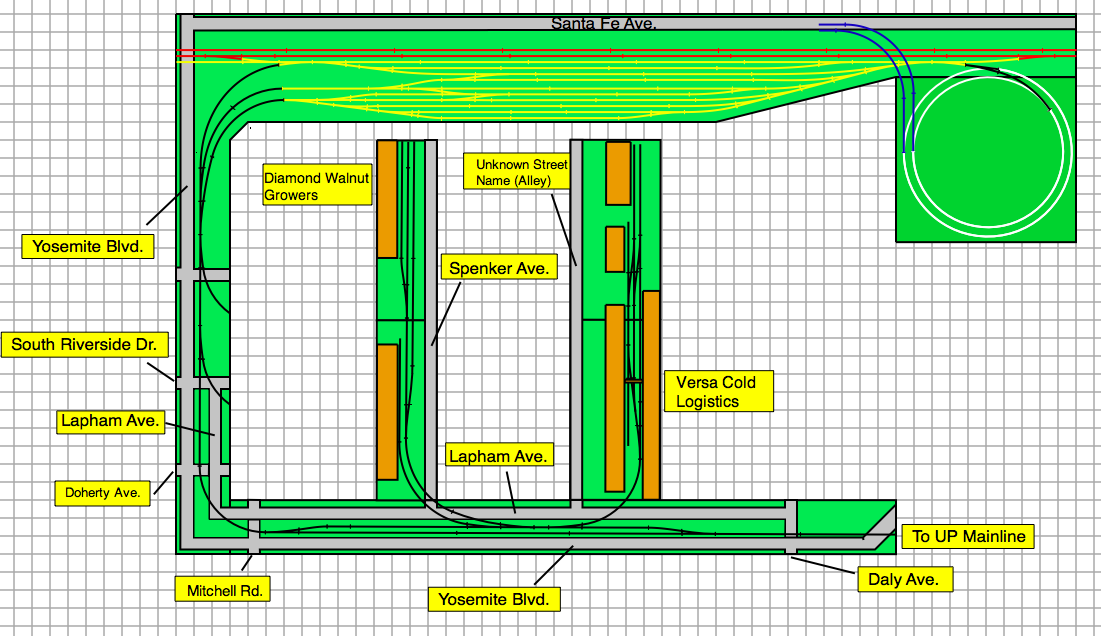The image size is (1101, 636).
Task: Click the orange building beside Diamond Walnut Growers
Action: coord(387,198)
